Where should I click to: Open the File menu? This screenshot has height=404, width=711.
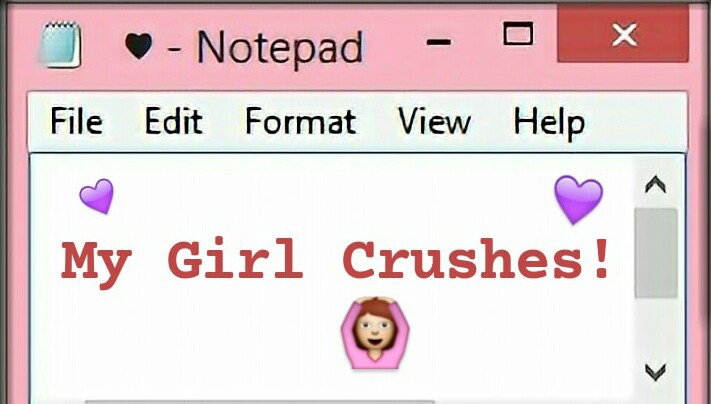tap(76, 122)
